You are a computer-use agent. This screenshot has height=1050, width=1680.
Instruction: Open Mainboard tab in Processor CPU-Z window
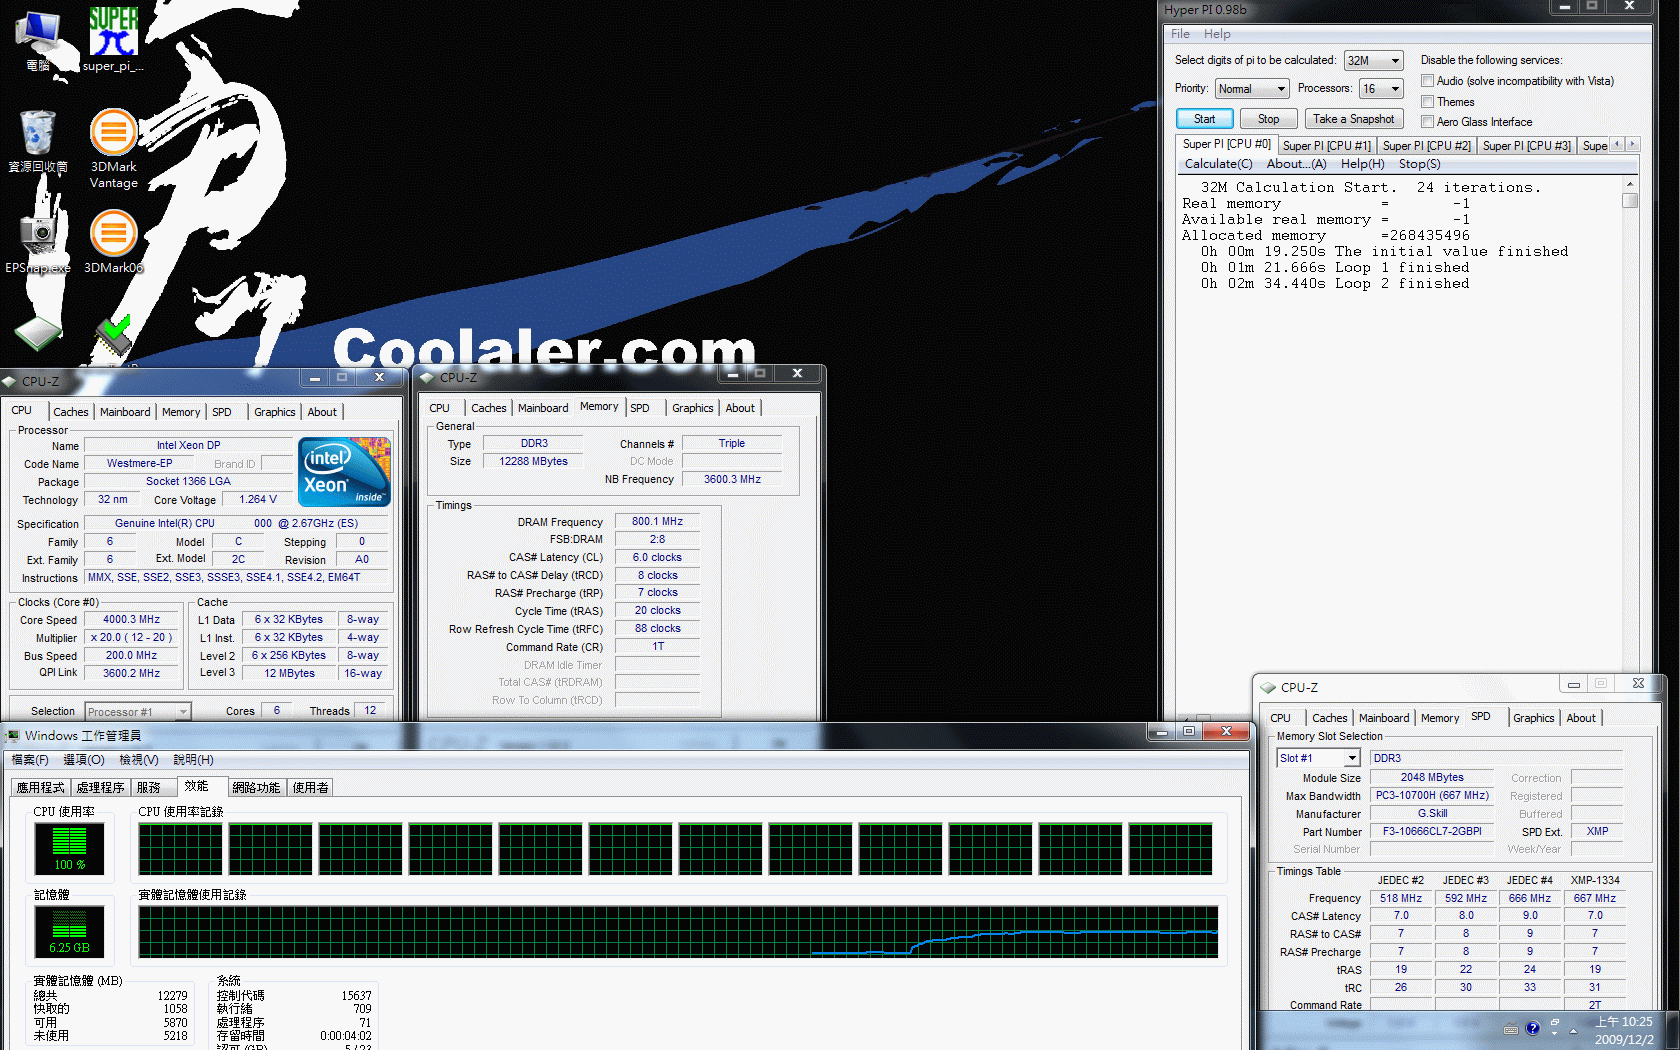(125, 412)
